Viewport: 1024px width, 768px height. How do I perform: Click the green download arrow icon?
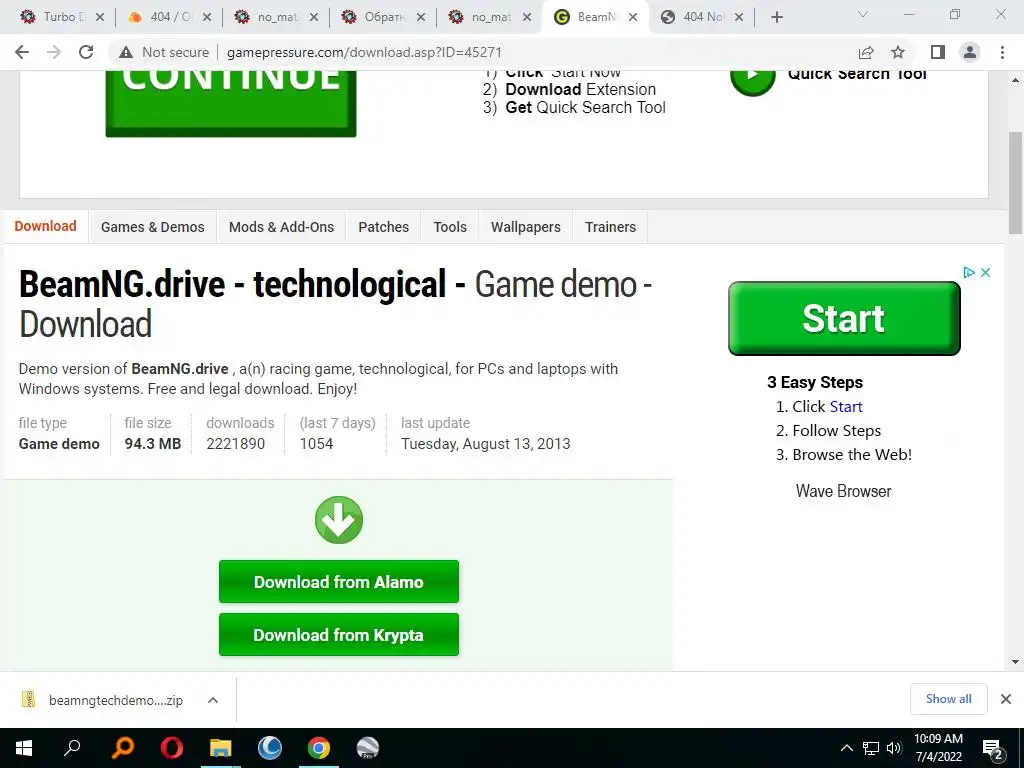338,520
